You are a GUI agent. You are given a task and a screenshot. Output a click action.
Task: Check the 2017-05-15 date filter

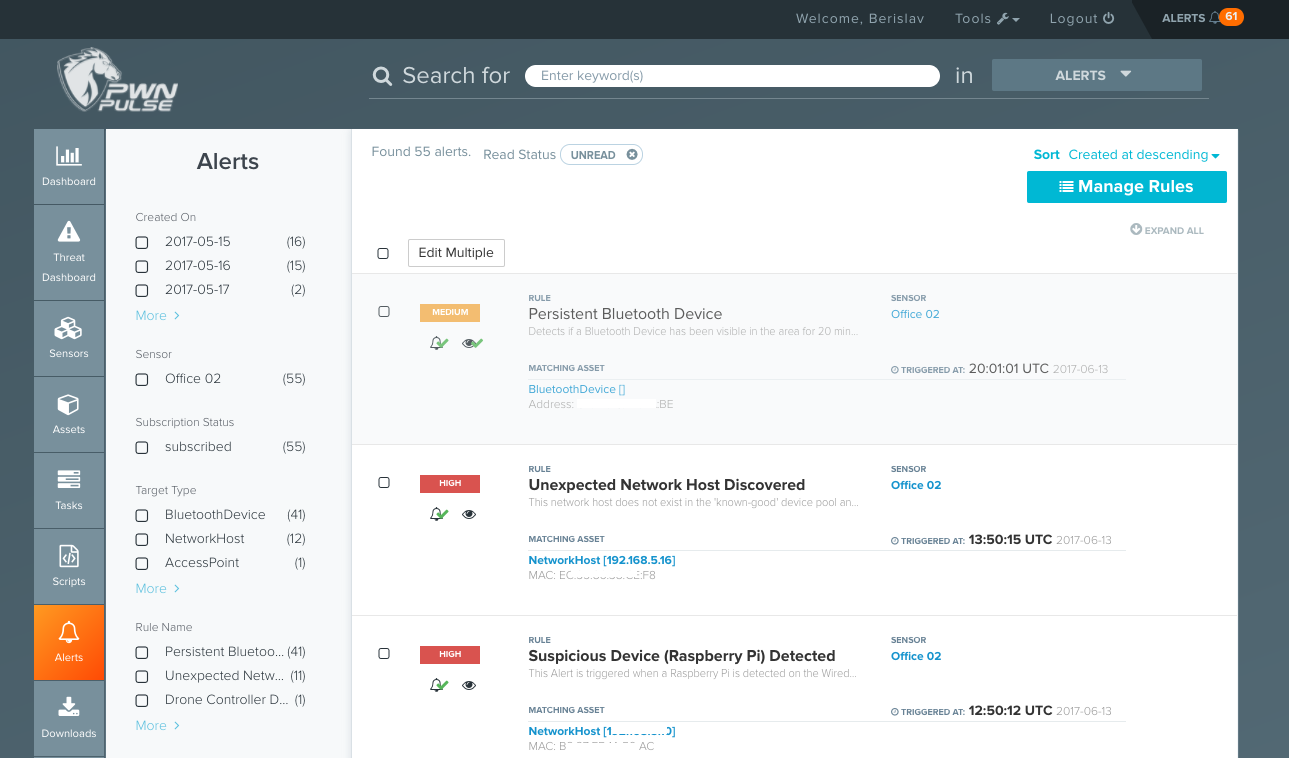(142, 242)
